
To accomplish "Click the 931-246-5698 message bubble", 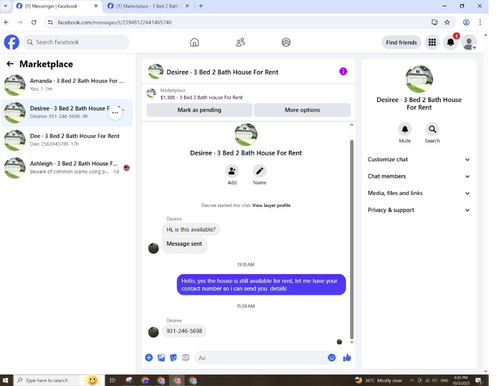I will [x=184, y=331].
